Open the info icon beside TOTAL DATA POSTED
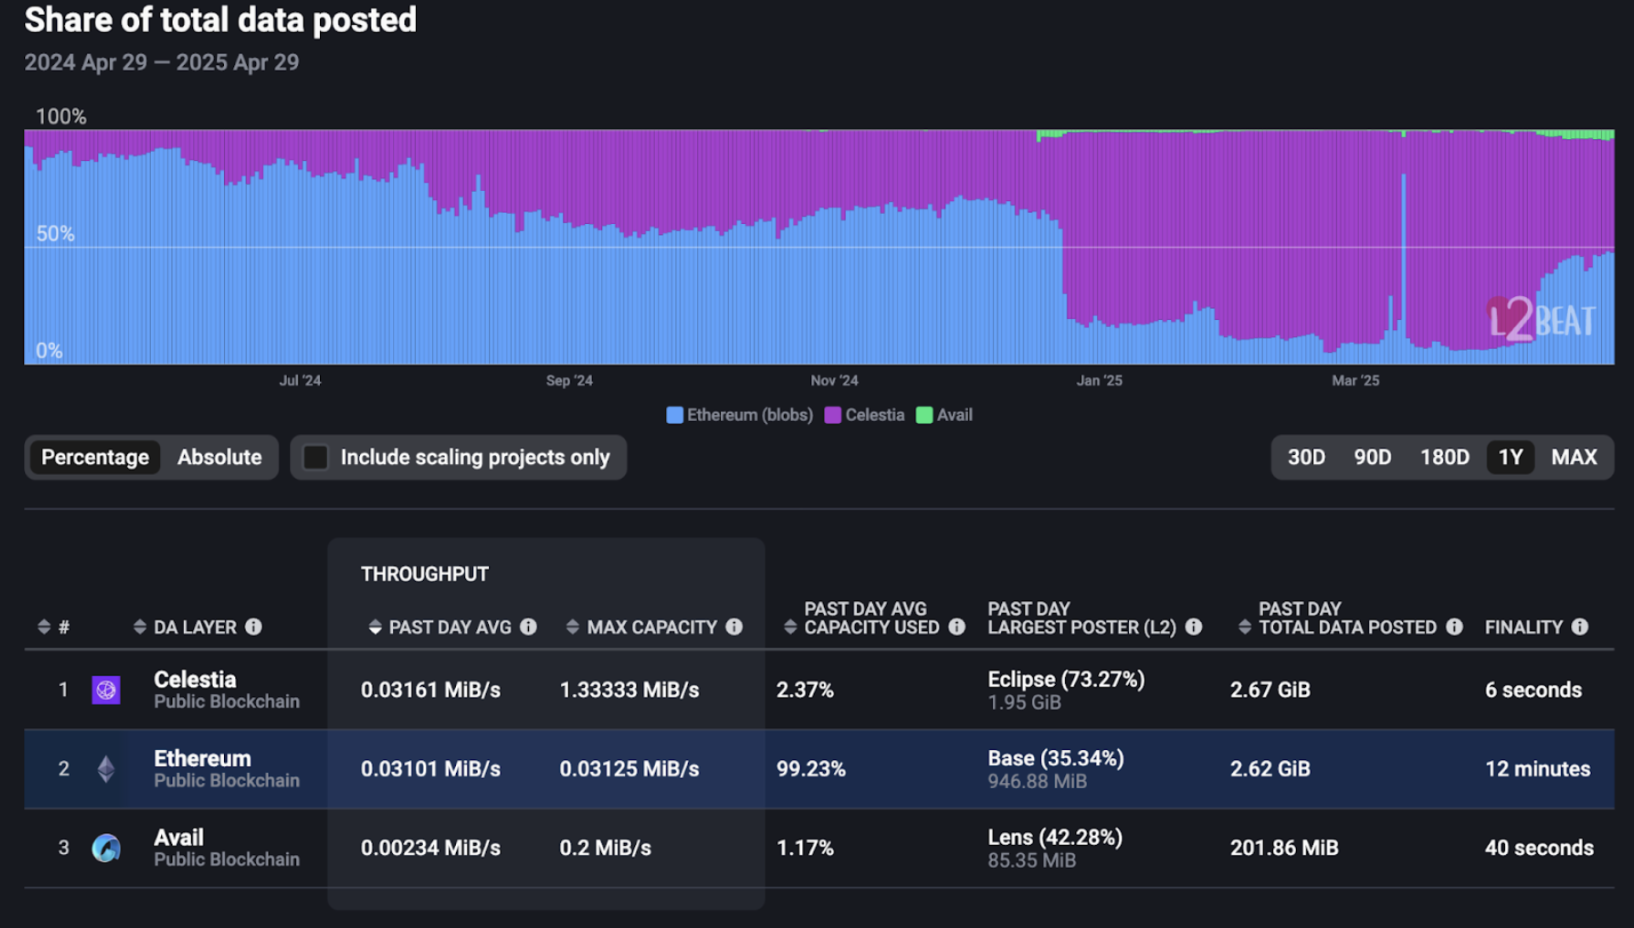Image resolution: width=1634 pixels, height=928 pixels. 1455,627
